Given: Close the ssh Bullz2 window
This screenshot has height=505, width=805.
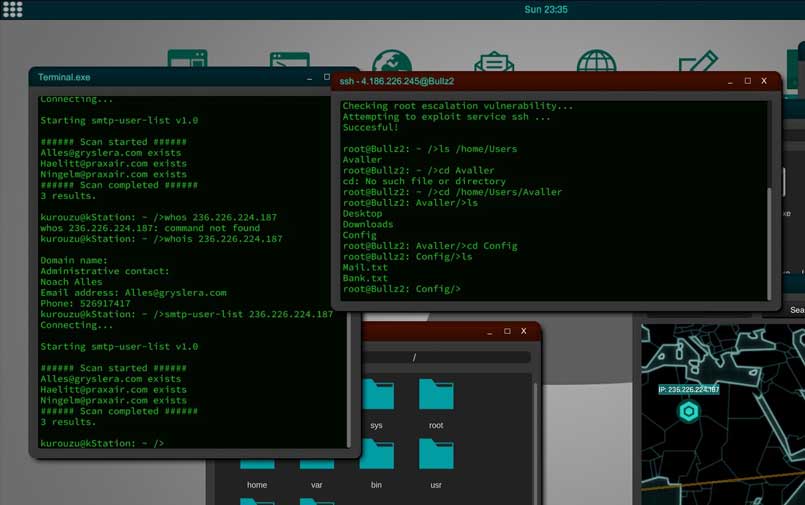Looking at the screenshot, I should 764,81.
